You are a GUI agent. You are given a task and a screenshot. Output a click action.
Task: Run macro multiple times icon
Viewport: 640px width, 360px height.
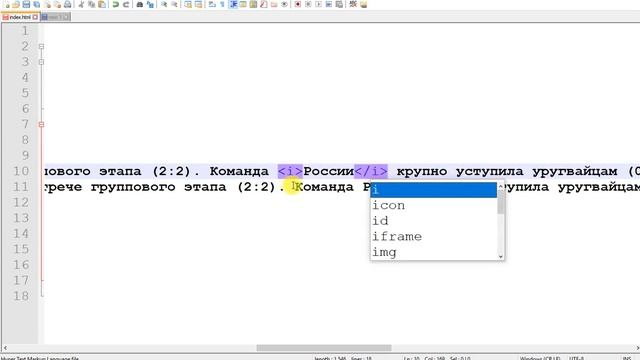click(329, 4)
